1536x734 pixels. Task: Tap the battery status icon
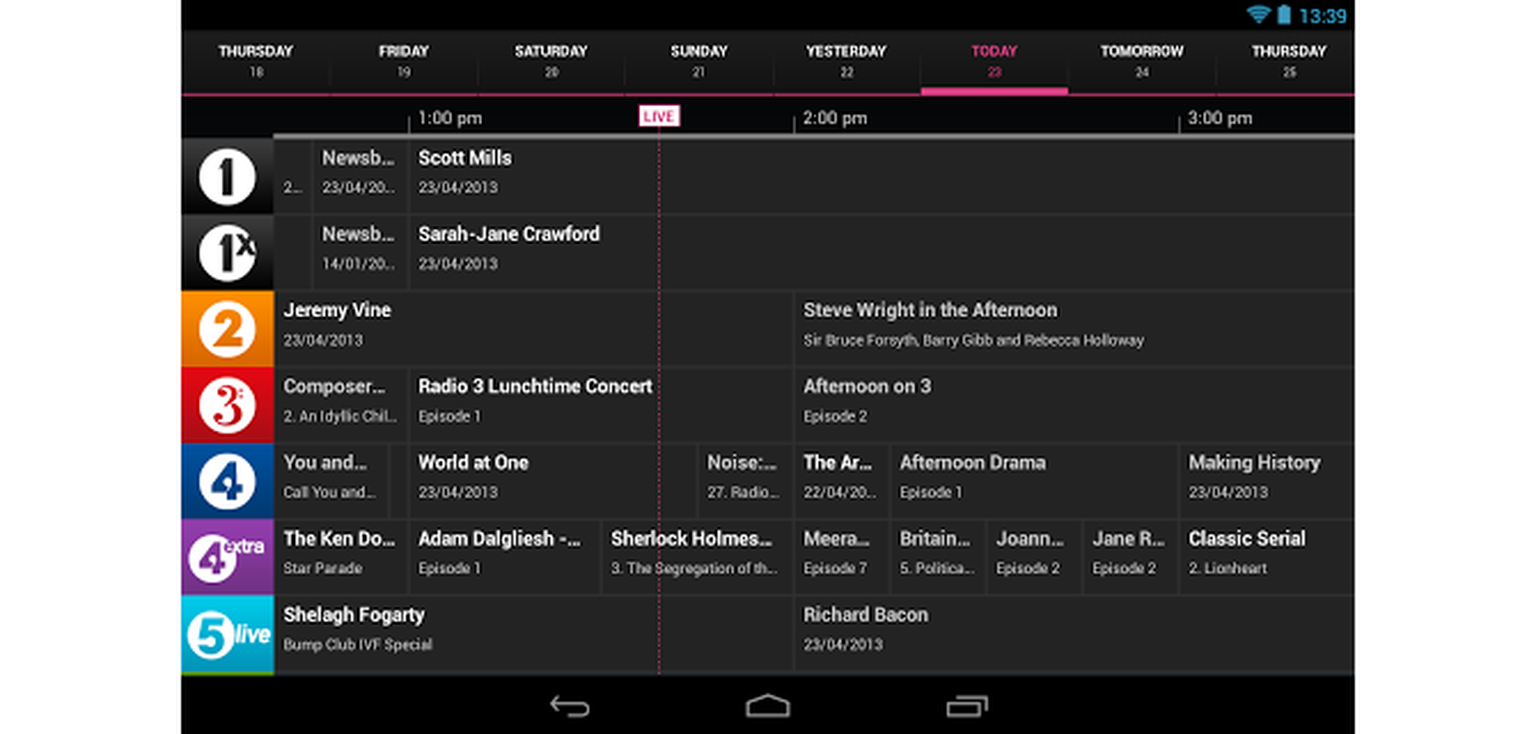(1284, 15)
